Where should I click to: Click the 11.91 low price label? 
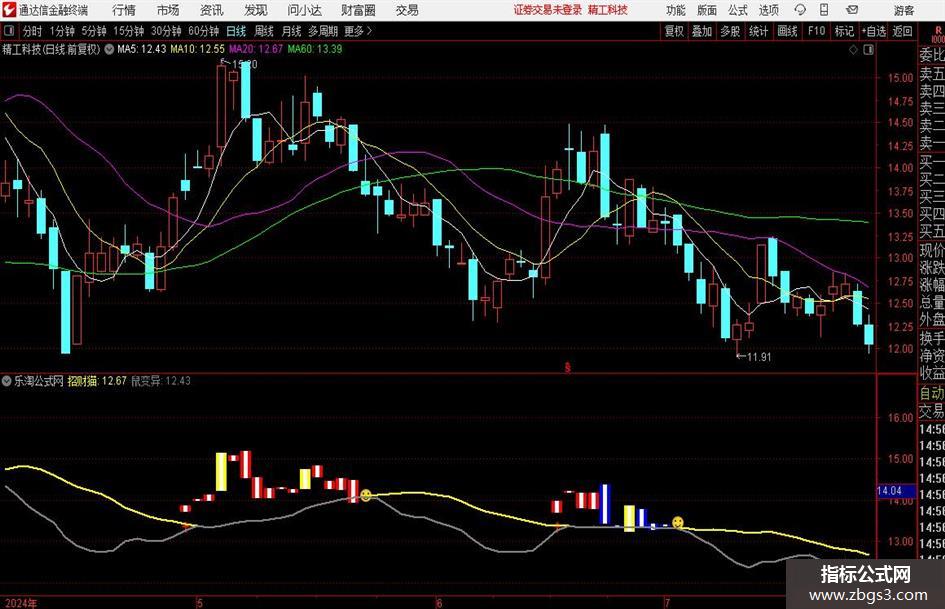[759, 357]
